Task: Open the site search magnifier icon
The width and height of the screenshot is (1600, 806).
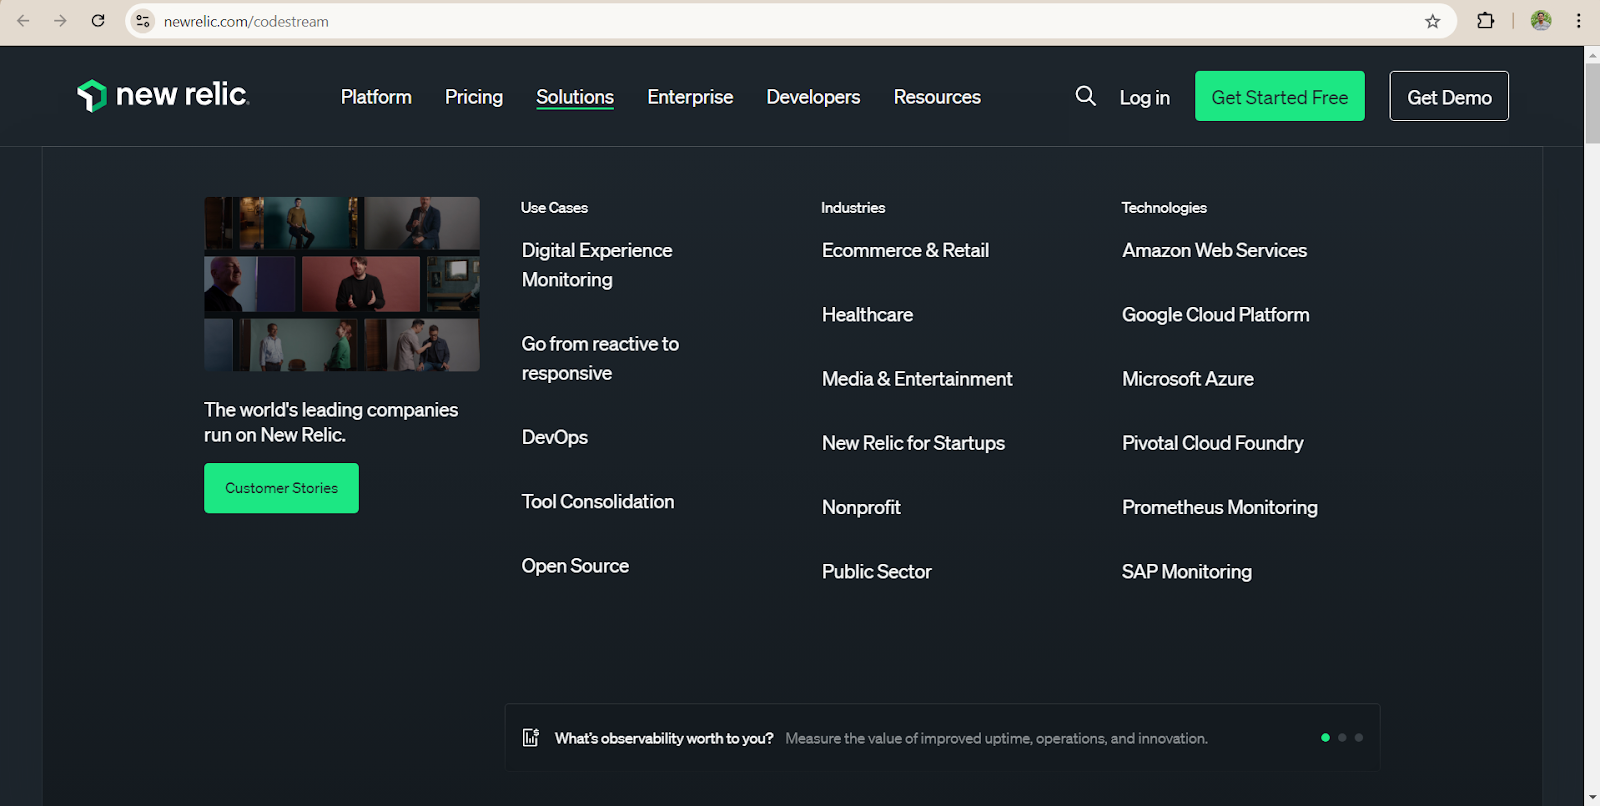Action: (x=1085, y=96)
